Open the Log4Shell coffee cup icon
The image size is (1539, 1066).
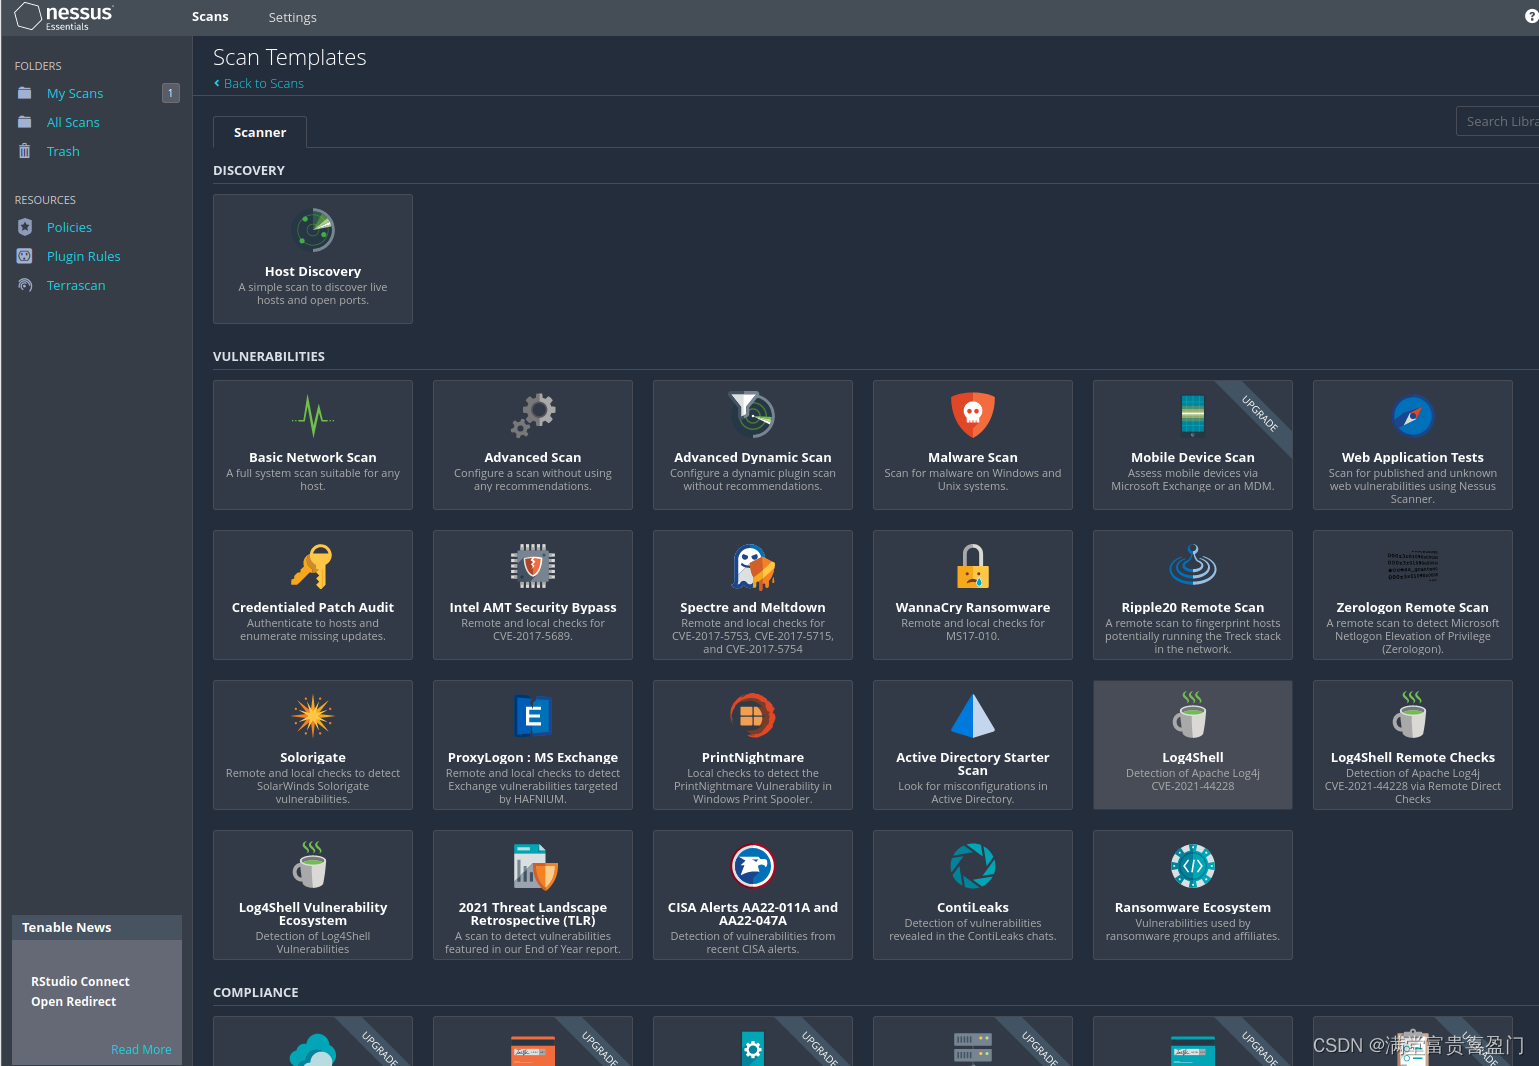[1191, 714]
